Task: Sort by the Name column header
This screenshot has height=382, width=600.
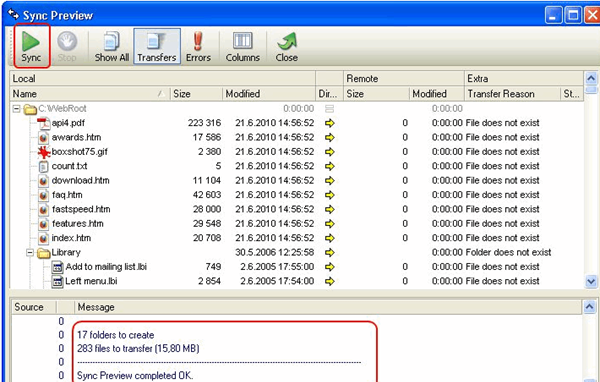Action: [90, 94]
